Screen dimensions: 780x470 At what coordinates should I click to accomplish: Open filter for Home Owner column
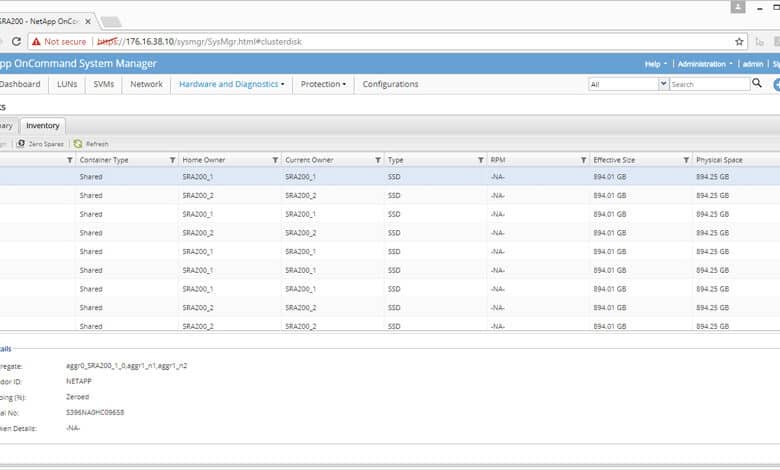point(275,160)
